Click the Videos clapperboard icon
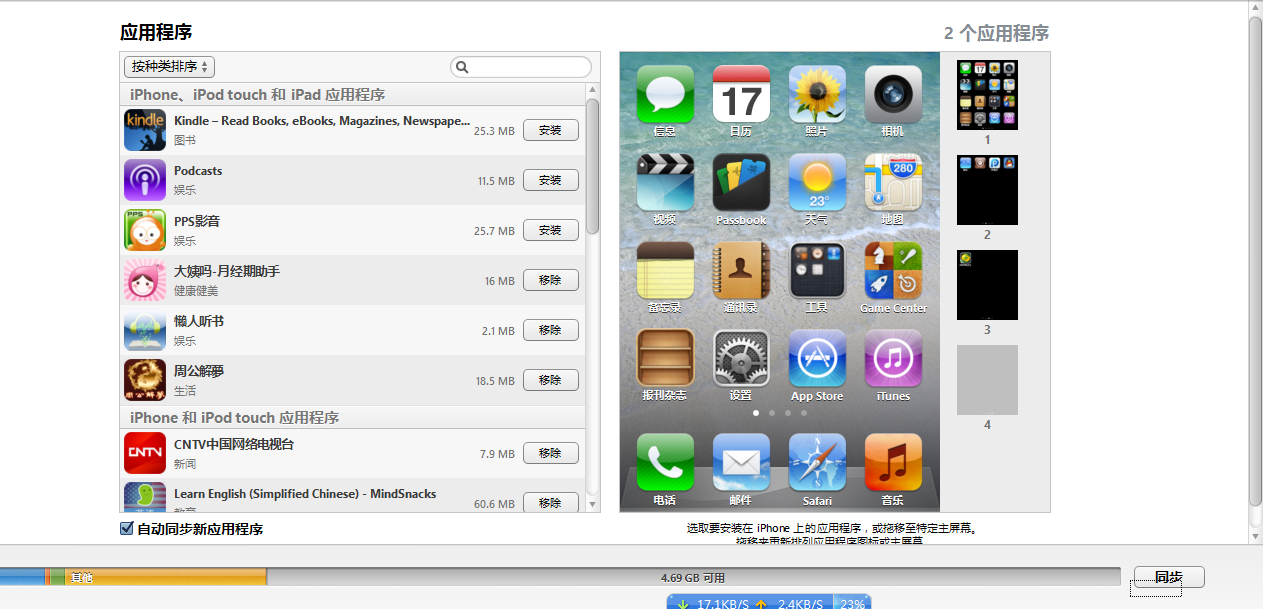The image size is (1263, 609). pos(665,182)
